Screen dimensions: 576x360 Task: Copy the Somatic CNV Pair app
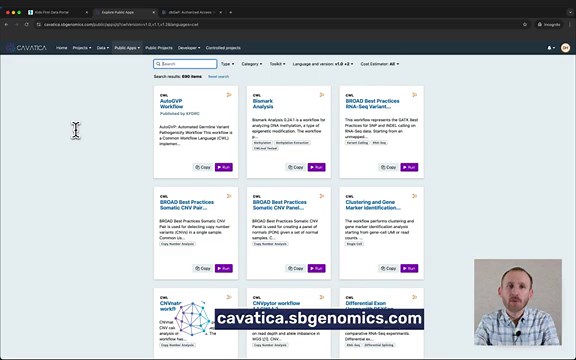[x=202, y=268]
